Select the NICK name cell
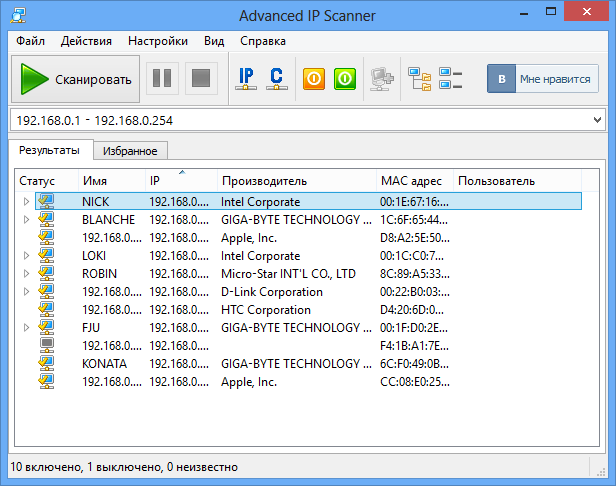Screen dimensions: 616x486 (x=95, y=202)
